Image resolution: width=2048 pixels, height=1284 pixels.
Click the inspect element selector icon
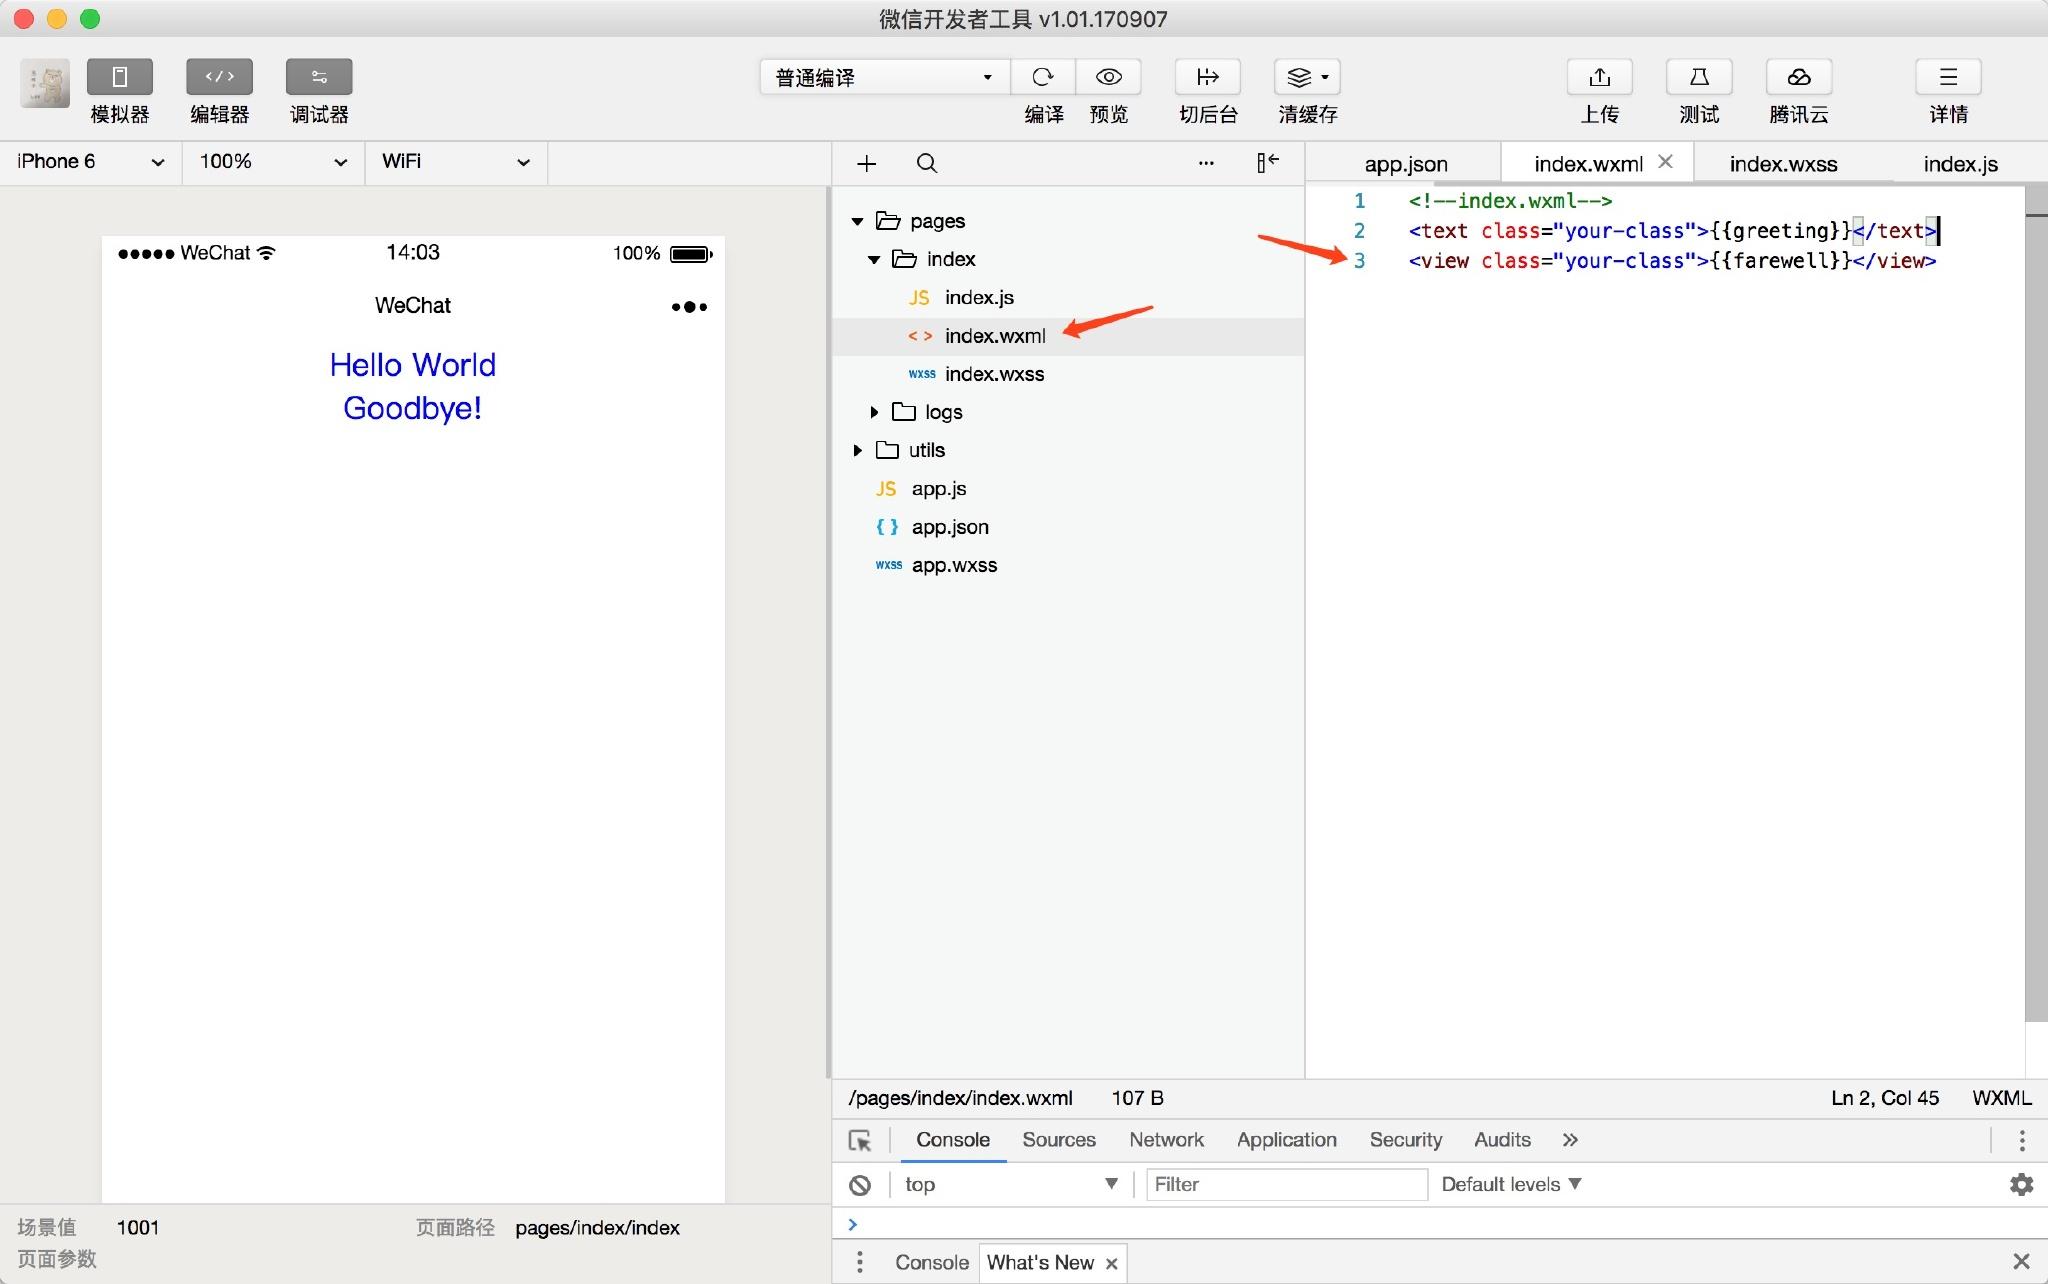(860, 1141)
